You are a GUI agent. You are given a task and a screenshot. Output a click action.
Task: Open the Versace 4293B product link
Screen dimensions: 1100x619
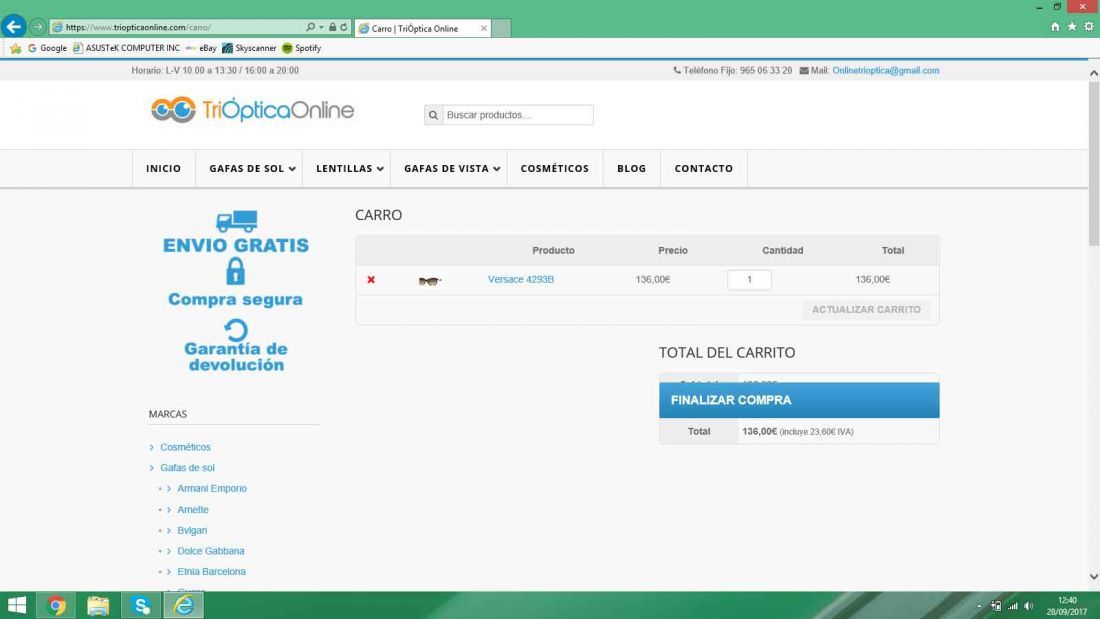click(521, 279)
